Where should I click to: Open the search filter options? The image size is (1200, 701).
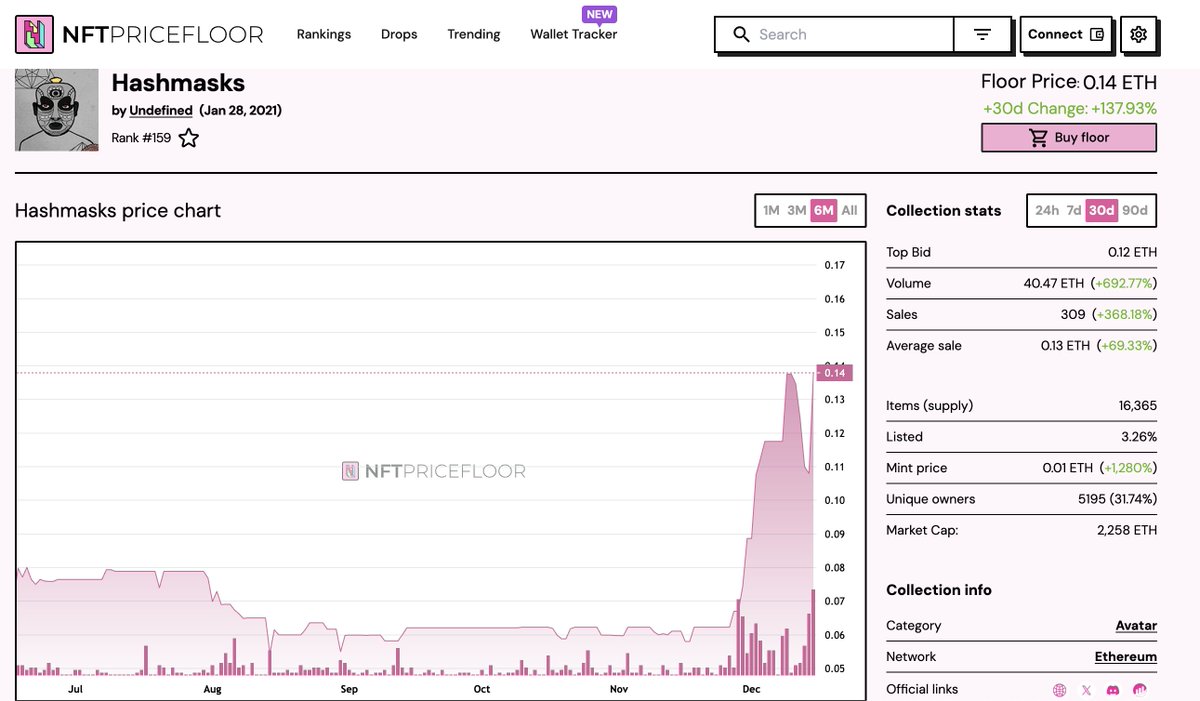983,34
